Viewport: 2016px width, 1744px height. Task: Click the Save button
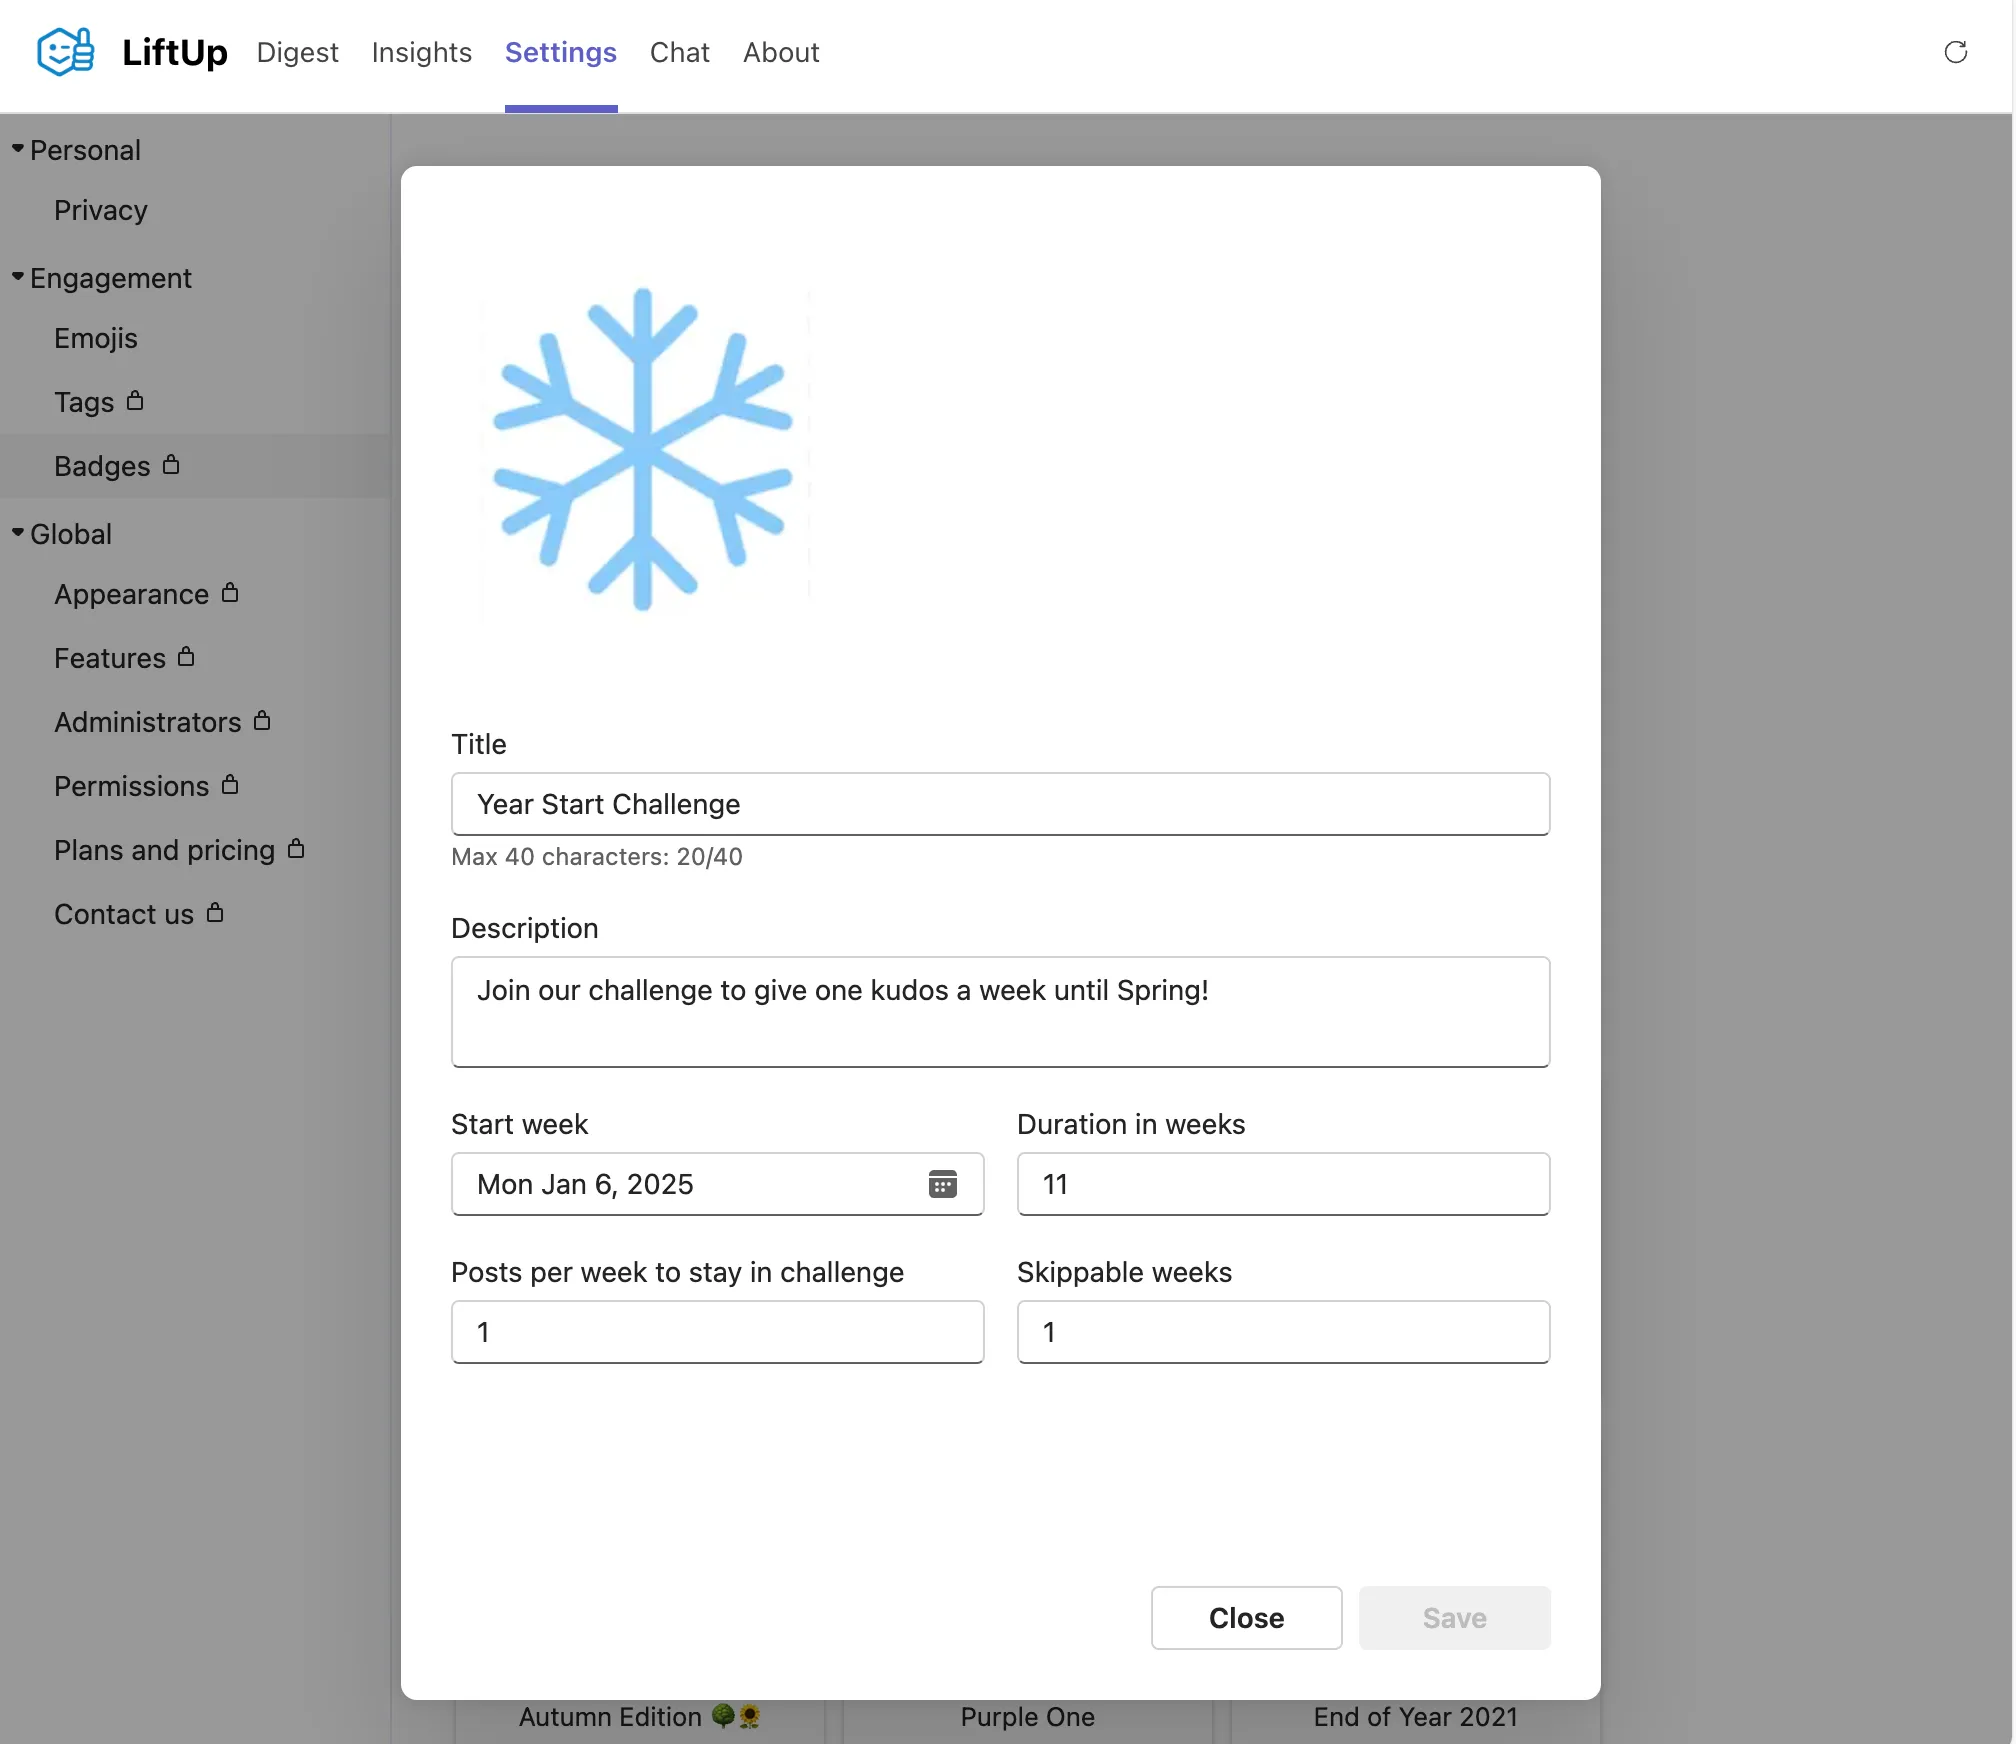pyautogui.click(x=1454, y=1617)
